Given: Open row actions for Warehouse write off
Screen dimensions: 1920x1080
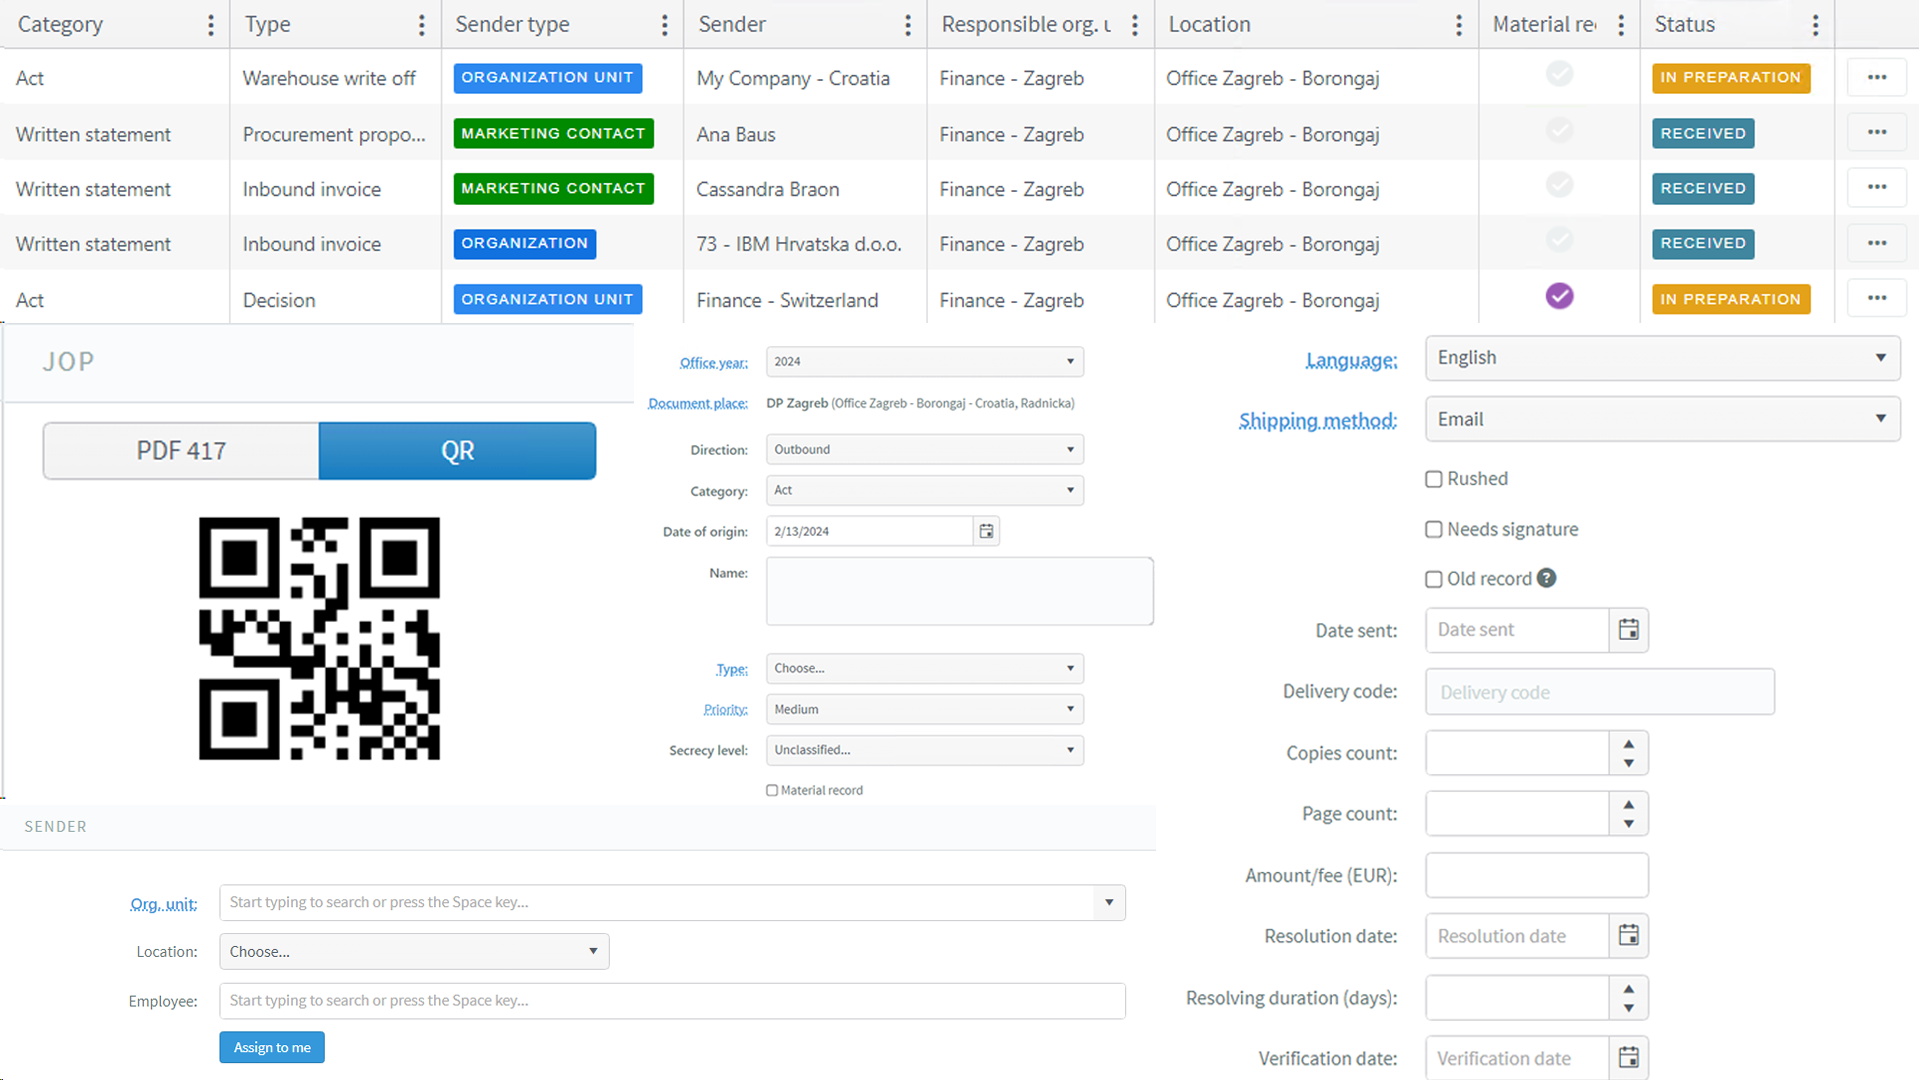Looking at the screenshot, I should [1877, 77].
